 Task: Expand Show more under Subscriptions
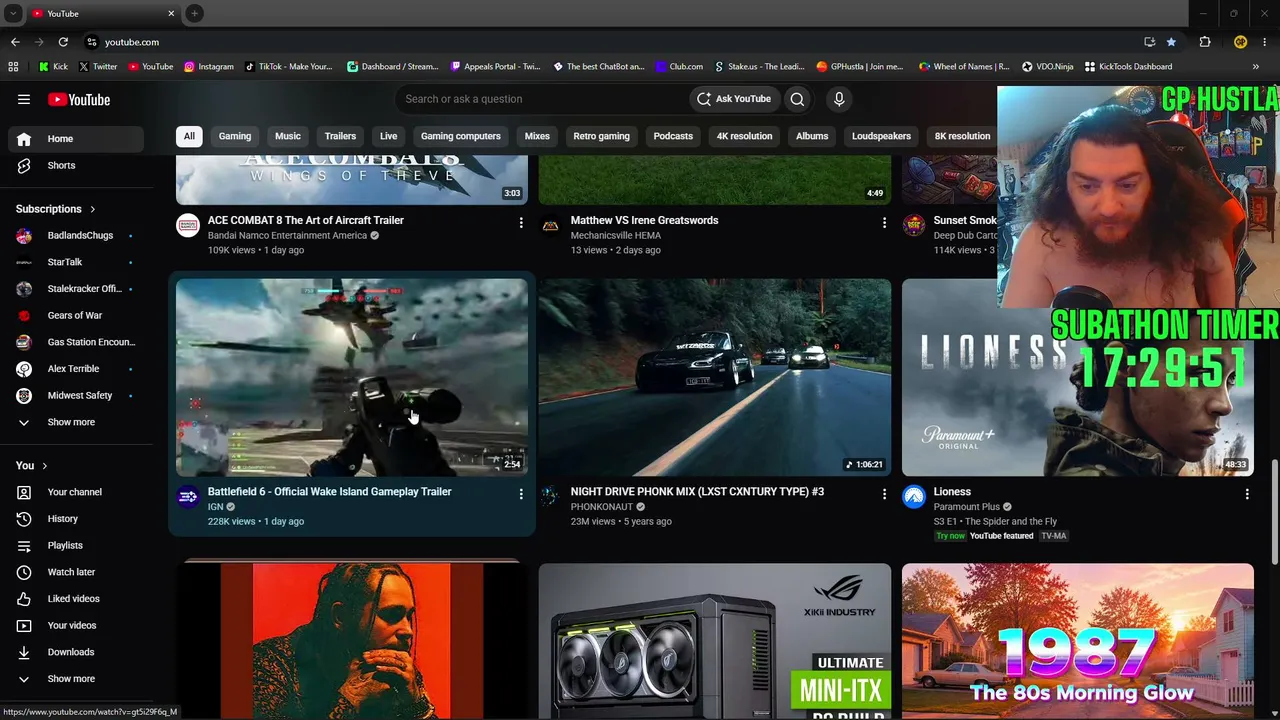76,422
